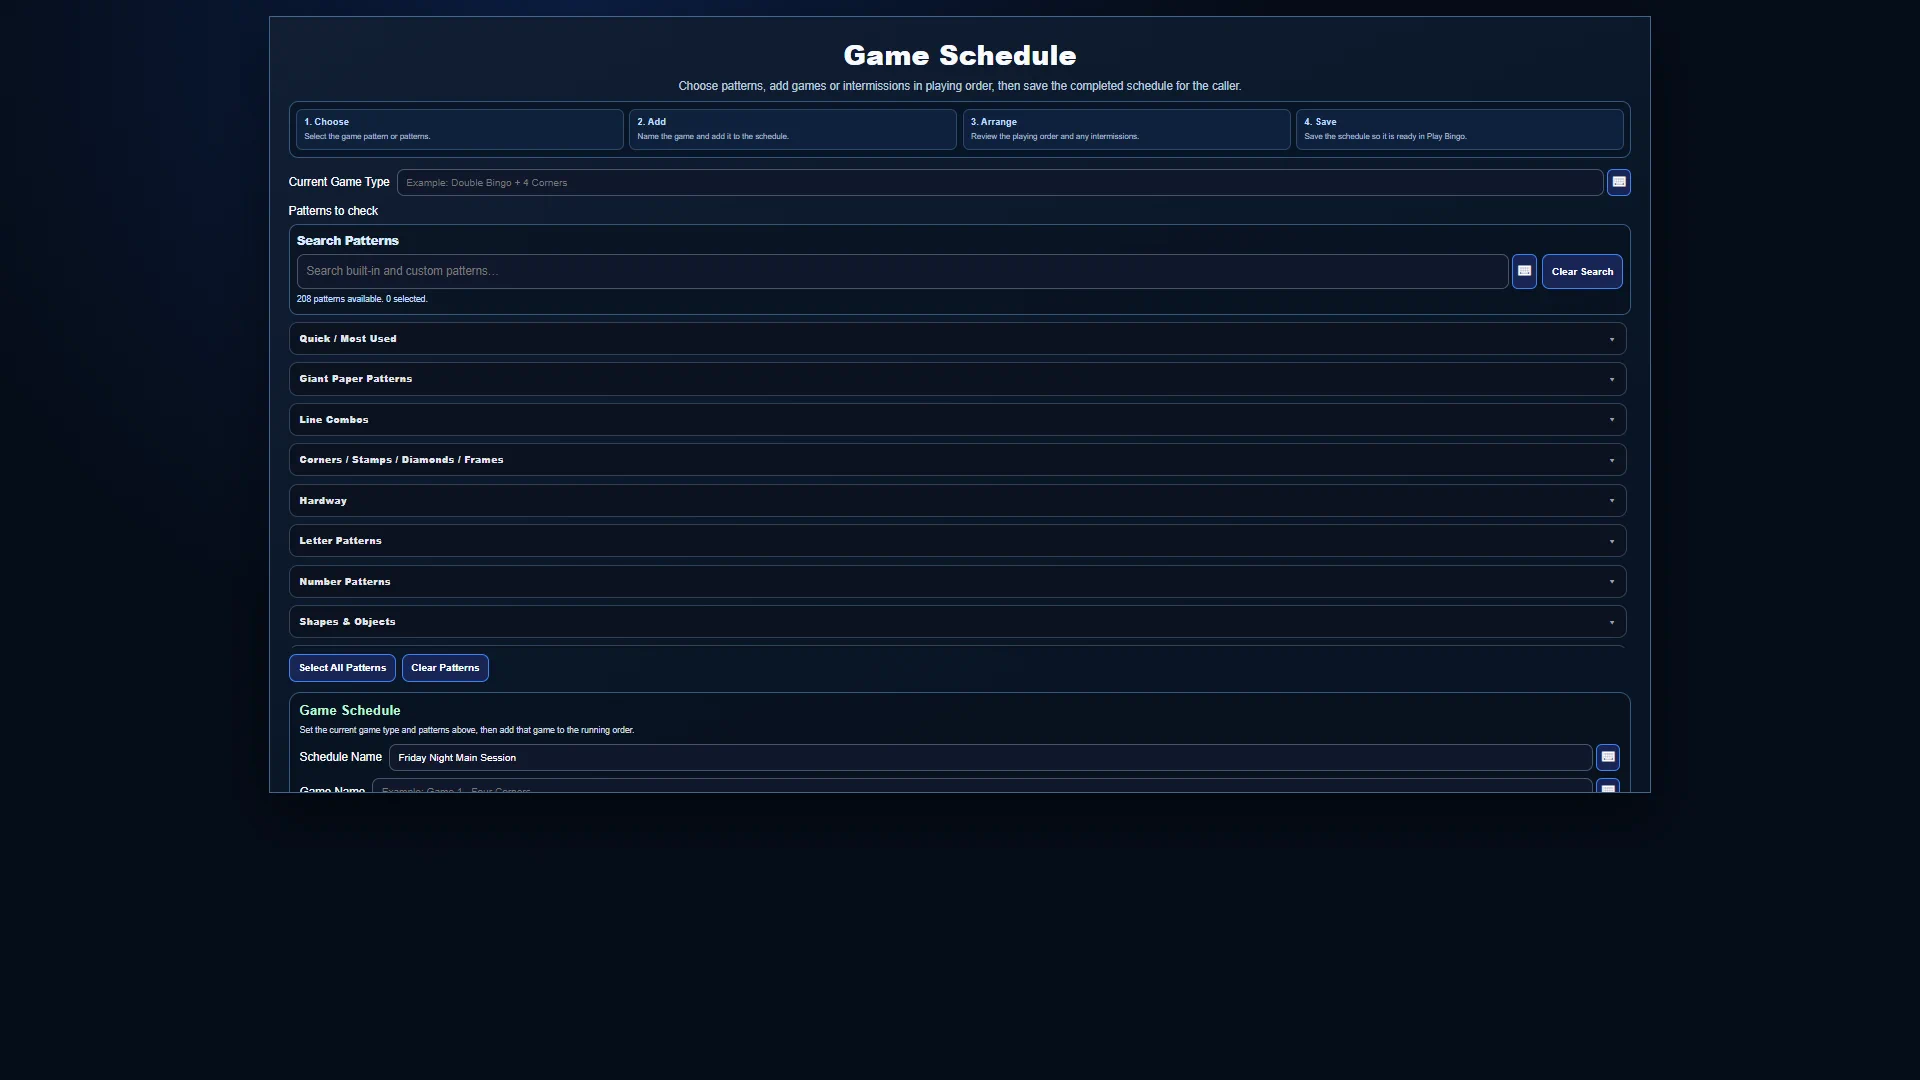
Task: Select the 2. Add step
Action: [x=792, y=129]
